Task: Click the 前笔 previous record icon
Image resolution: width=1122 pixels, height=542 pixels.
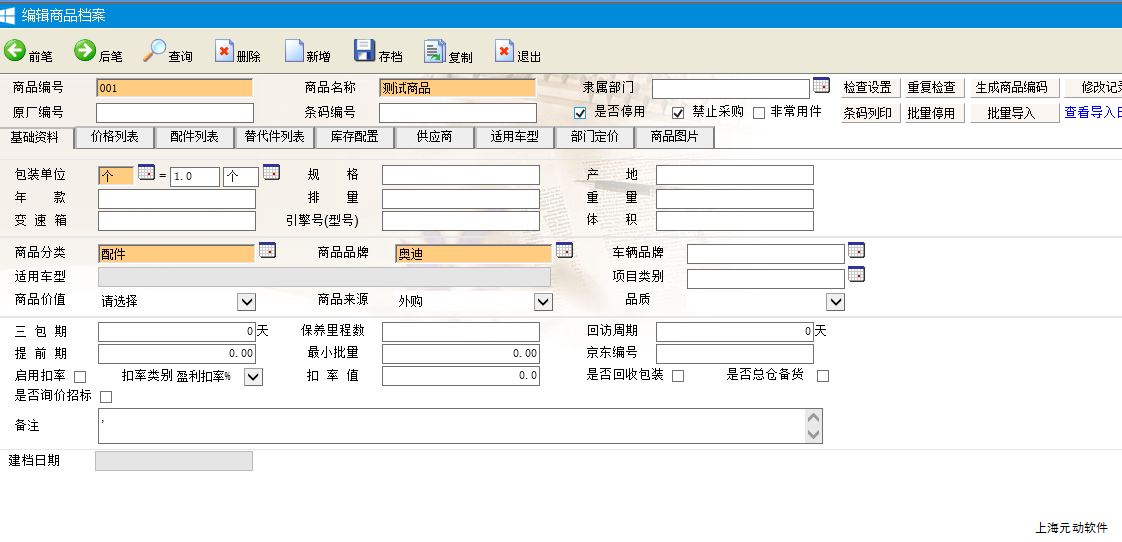Action: 16,52
